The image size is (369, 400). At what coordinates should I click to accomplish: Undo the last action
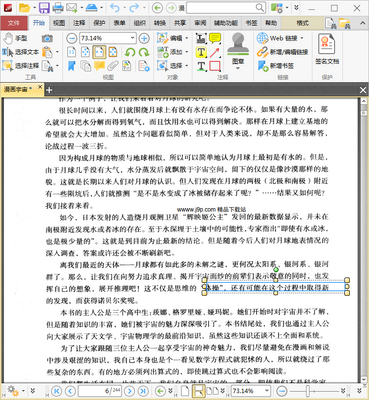tap(115, 7)
